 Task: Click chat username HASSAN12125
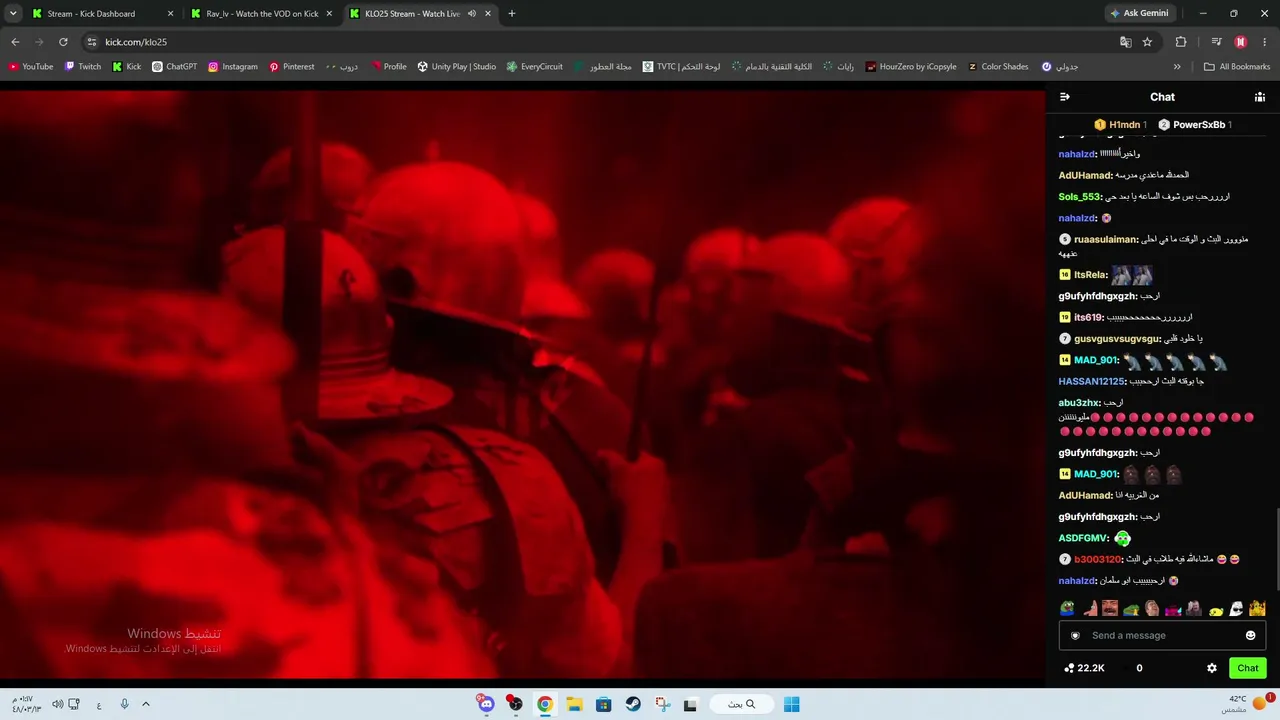click(1092, 381)
